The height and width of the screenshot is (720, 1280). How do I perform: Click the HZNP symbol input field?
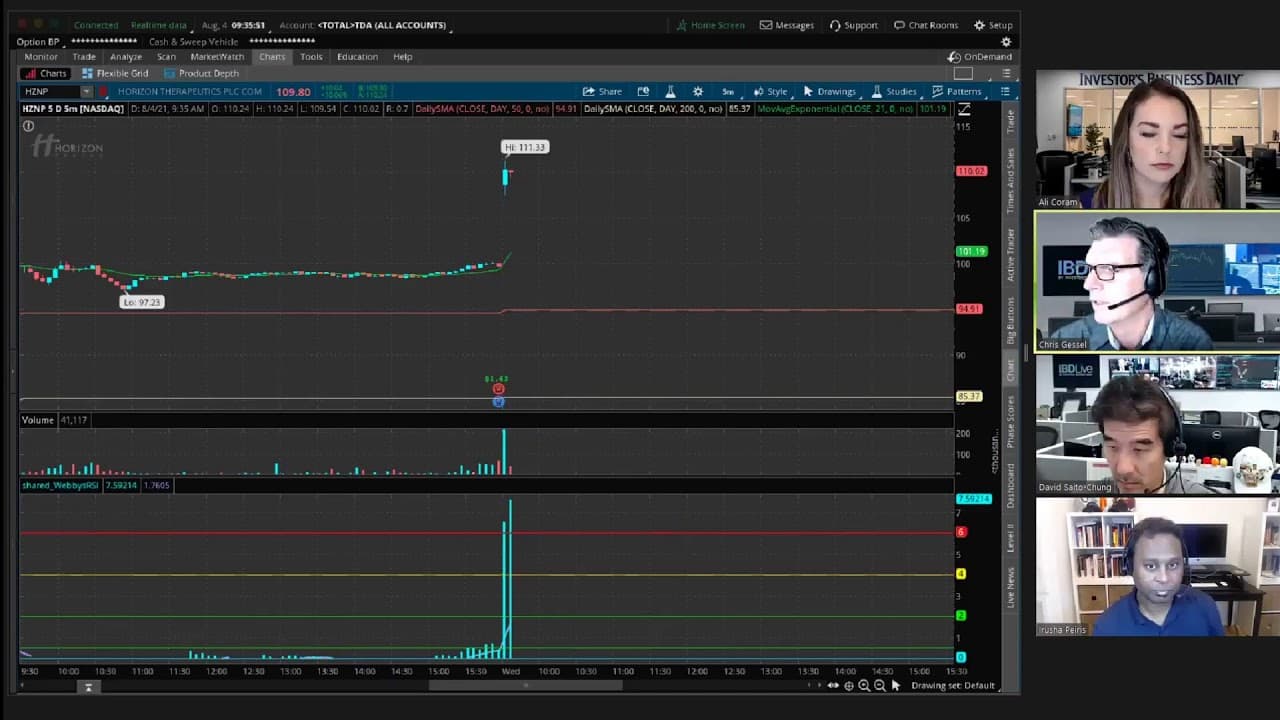(x=50, y=91)
